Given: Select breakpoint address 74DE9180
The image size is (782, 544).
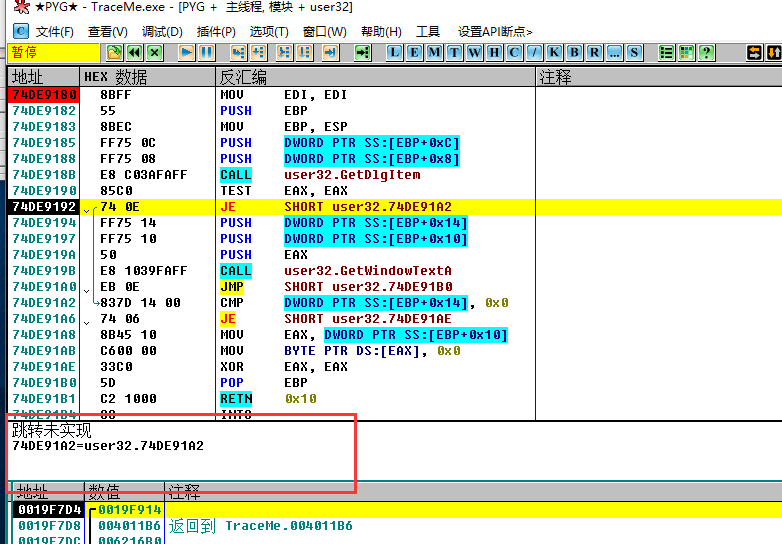Looking at the screenshot, I should coord(44,95).
